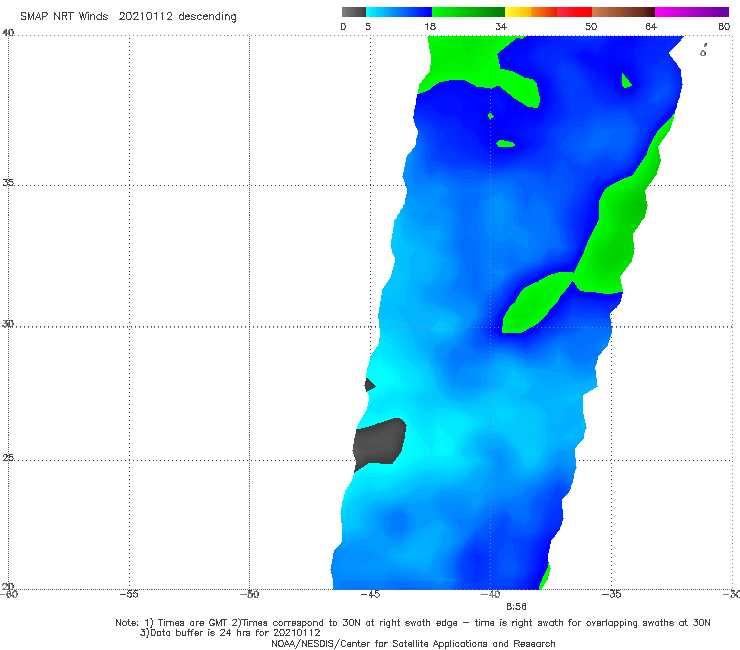This screenshot has width=740, height=650.
Task: Click the small island outline outside the swath
Action: [703, 51]
